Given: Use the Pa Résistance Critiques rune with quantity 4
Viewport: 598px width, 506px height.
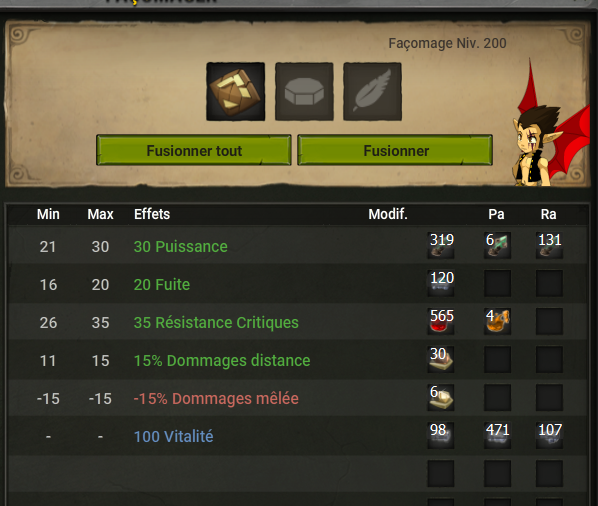Looking at the screenshot, I should (x=497, y=321).
